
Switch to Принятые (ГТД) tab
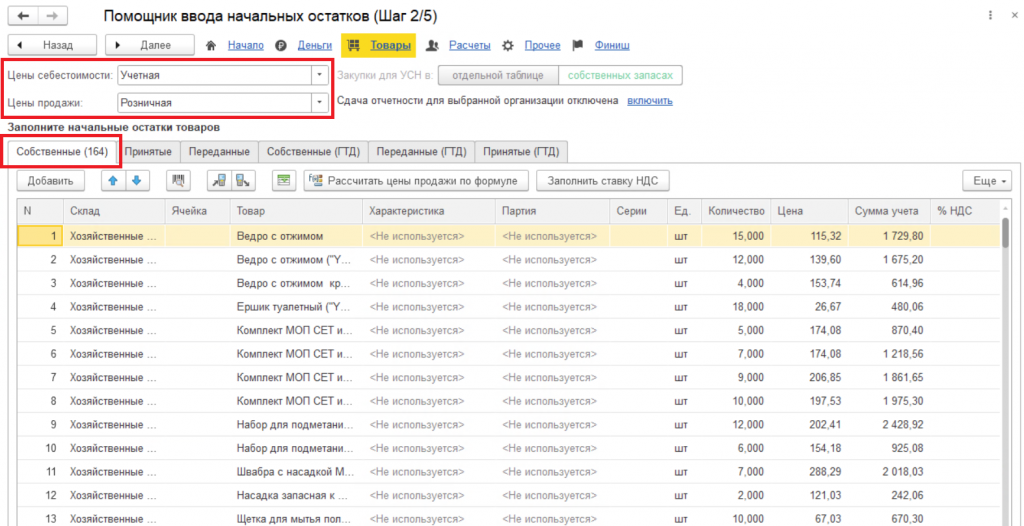pyautogui.click(x=521, y=152)
